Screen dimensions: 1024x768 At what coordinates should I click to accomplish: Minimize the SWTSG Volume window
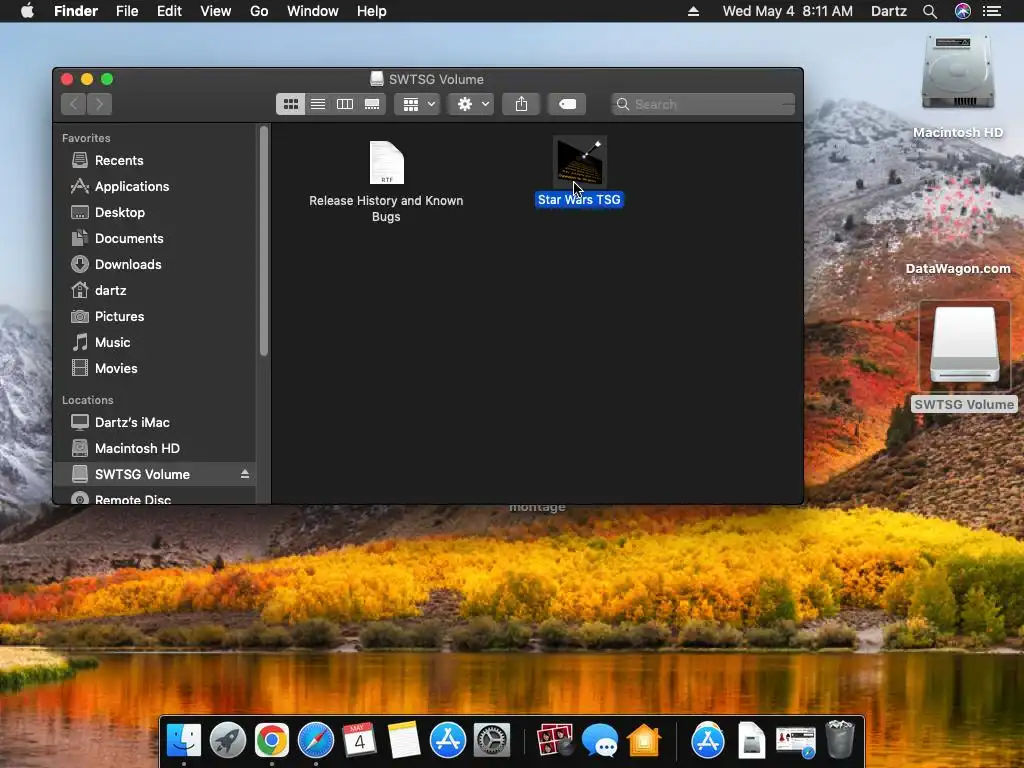tap(87, 79)
